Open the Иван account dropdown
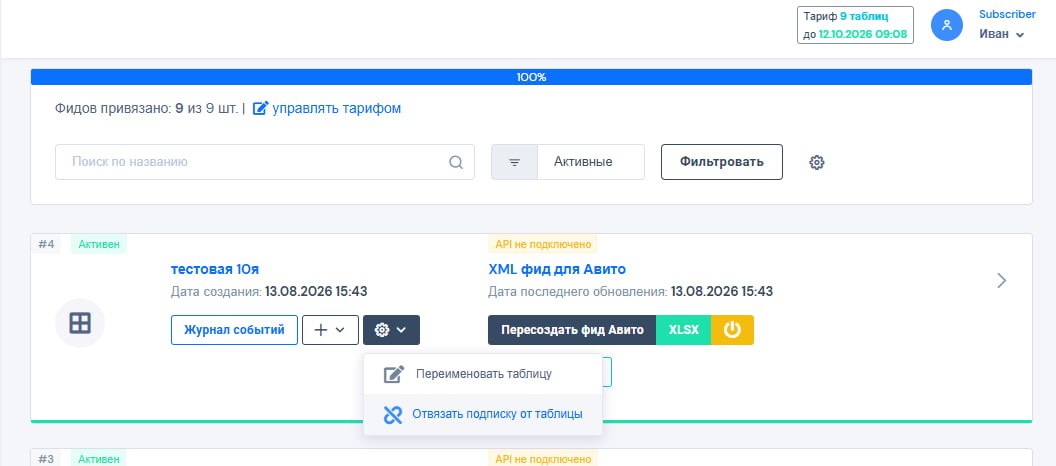This screenshot has width=1056, height=466. click(x=1001, y=34)
